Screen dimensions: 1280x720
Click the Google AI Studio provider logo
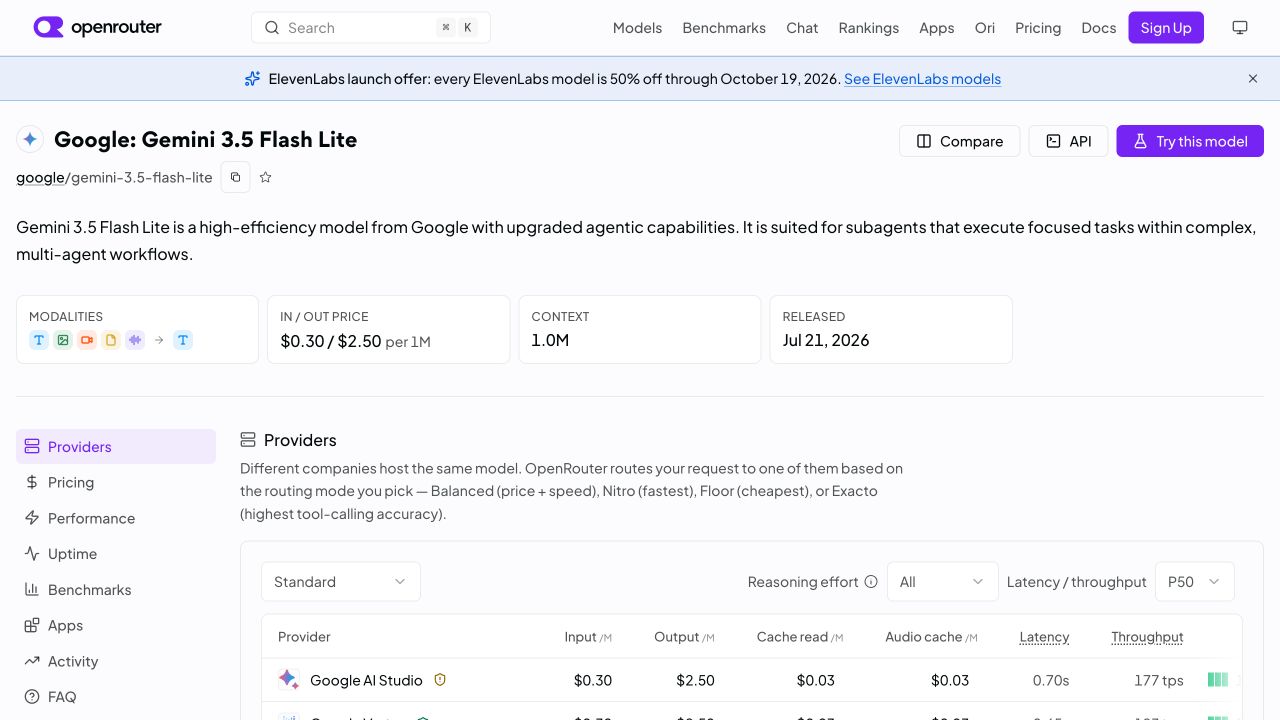click(x=288, y=680)
